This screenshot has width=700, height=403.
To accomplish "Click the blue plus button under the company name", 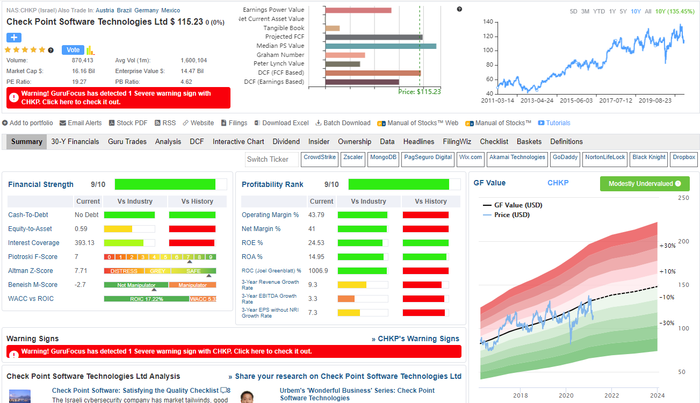I will click(14, 37).
